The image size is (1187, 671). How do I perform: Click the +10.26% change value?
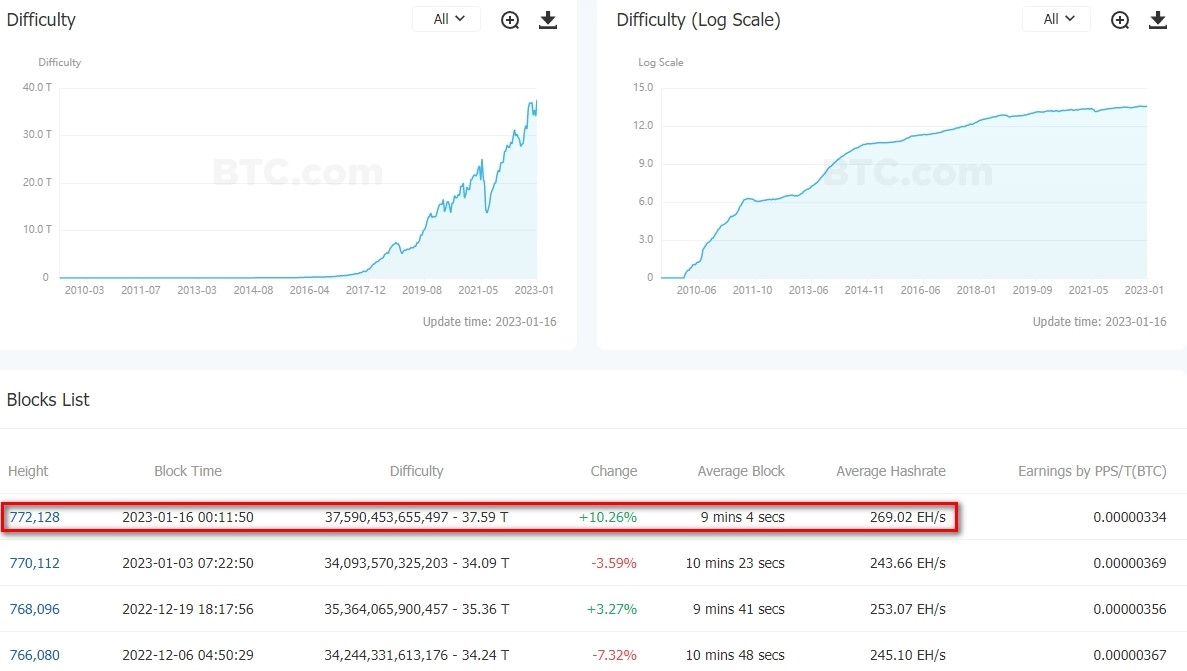point(607,517)
